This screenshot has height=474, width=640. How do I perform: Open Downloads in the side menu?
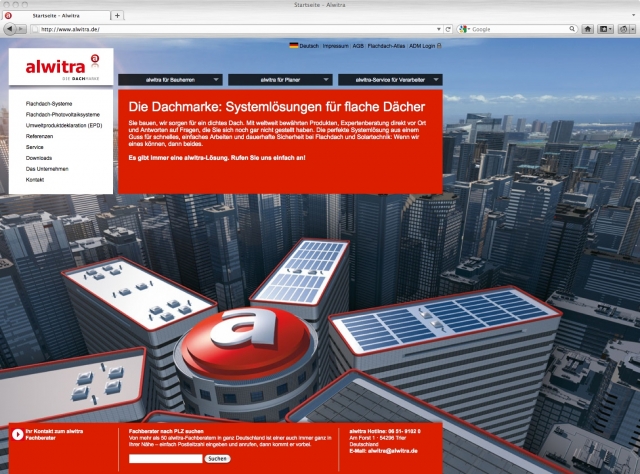39,158
